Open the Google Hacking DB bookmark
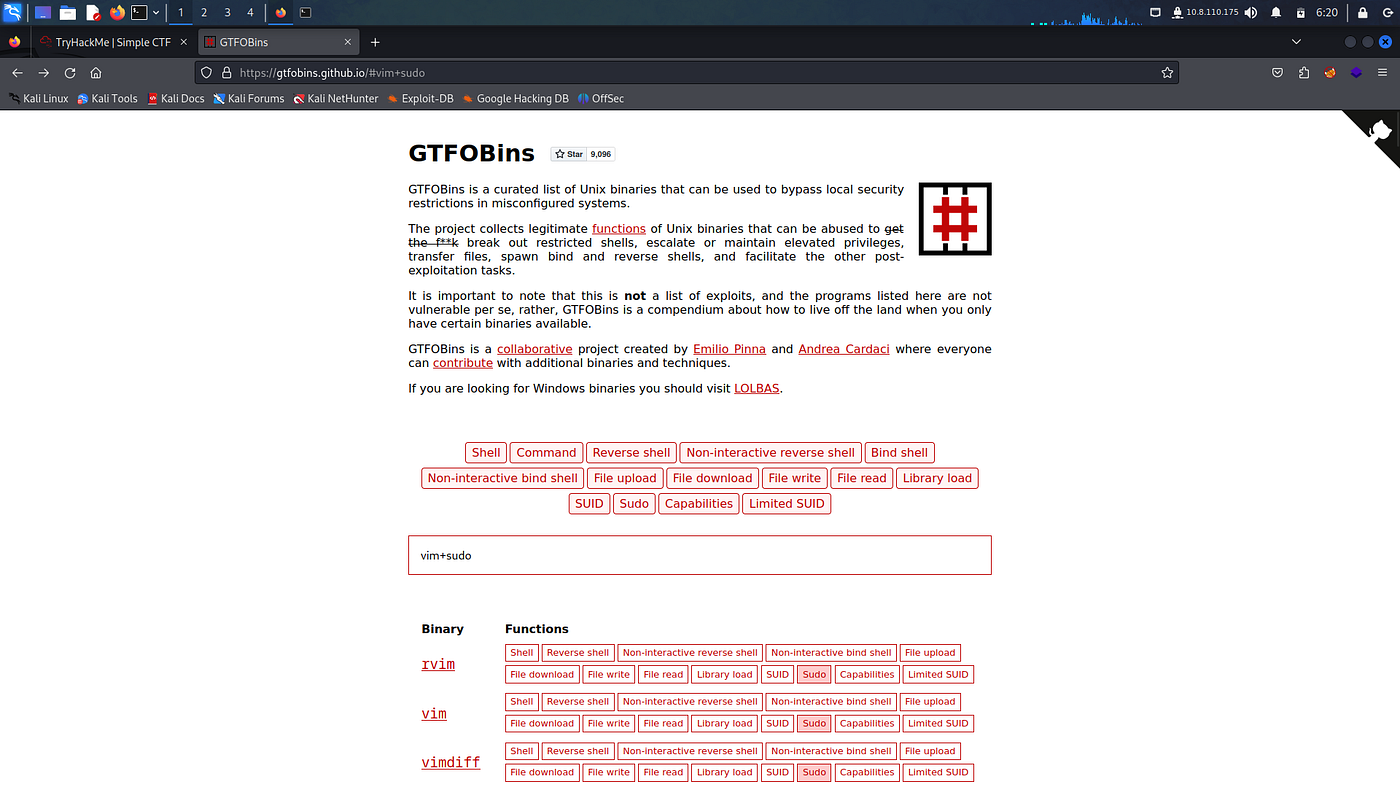Image resolution: width=1400 pixels, height=788 pixels. pos(515,99)
